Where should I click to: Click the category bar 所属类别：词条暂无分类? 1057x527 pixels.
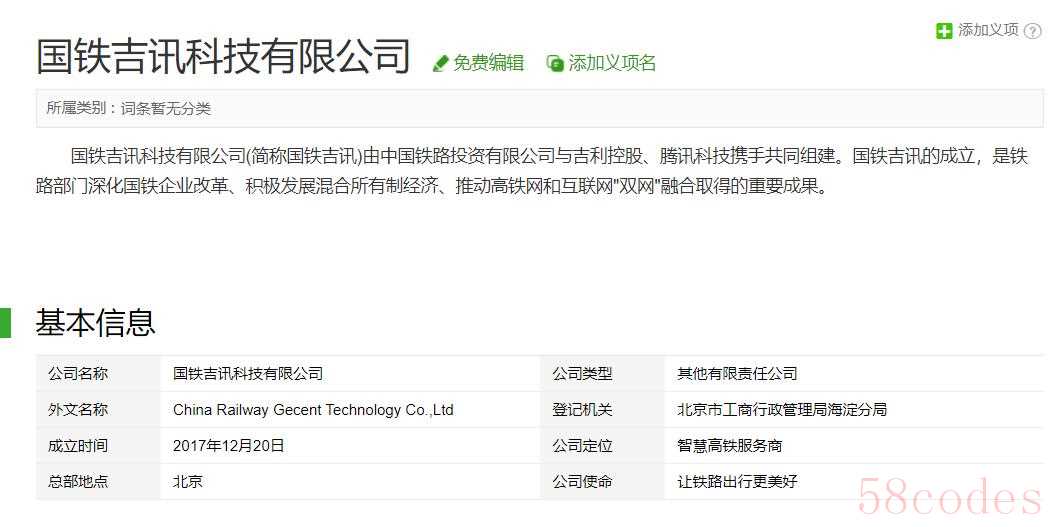[539, 108]
